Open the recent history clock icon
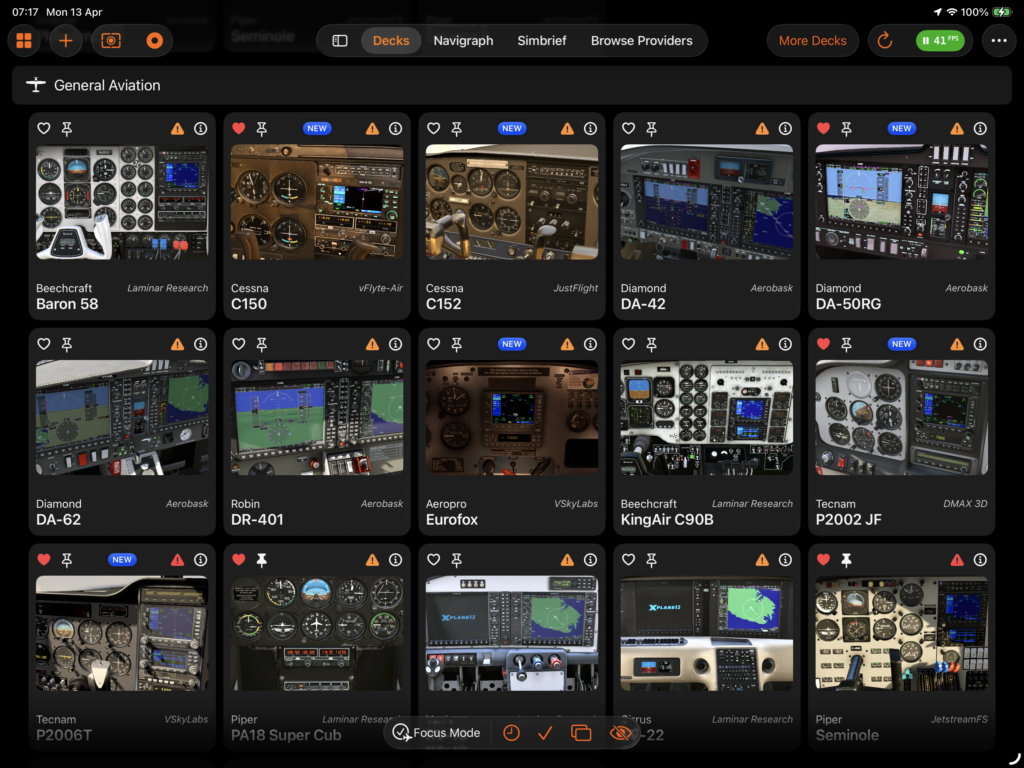This screenshot has width=1024, height=768. pos(511,733)
